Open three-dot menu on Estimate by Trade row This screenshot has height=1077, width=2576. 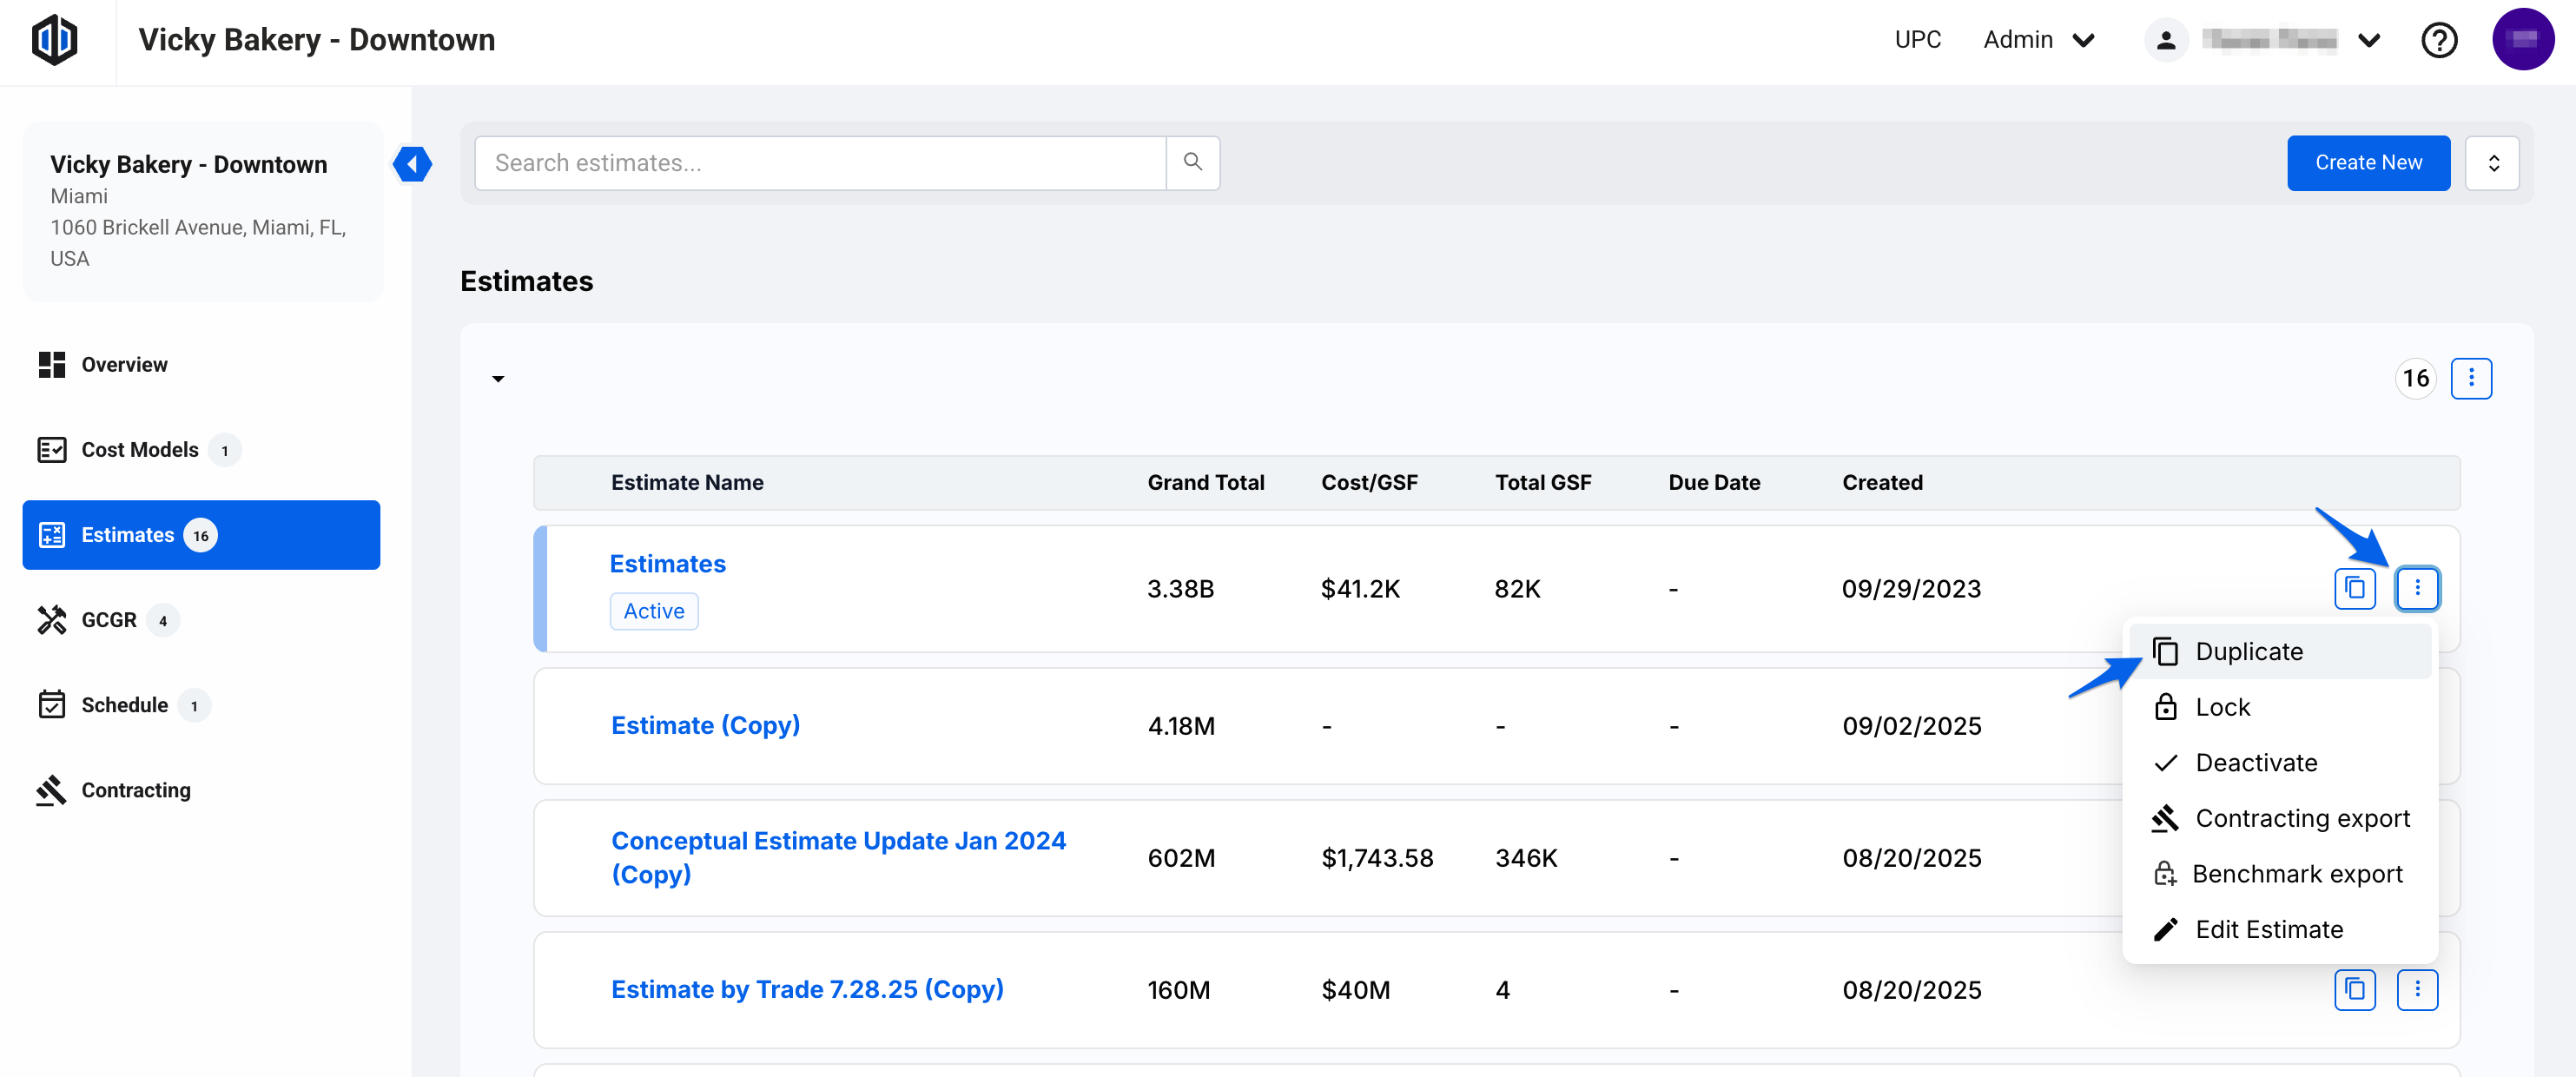coord(2416,990)
